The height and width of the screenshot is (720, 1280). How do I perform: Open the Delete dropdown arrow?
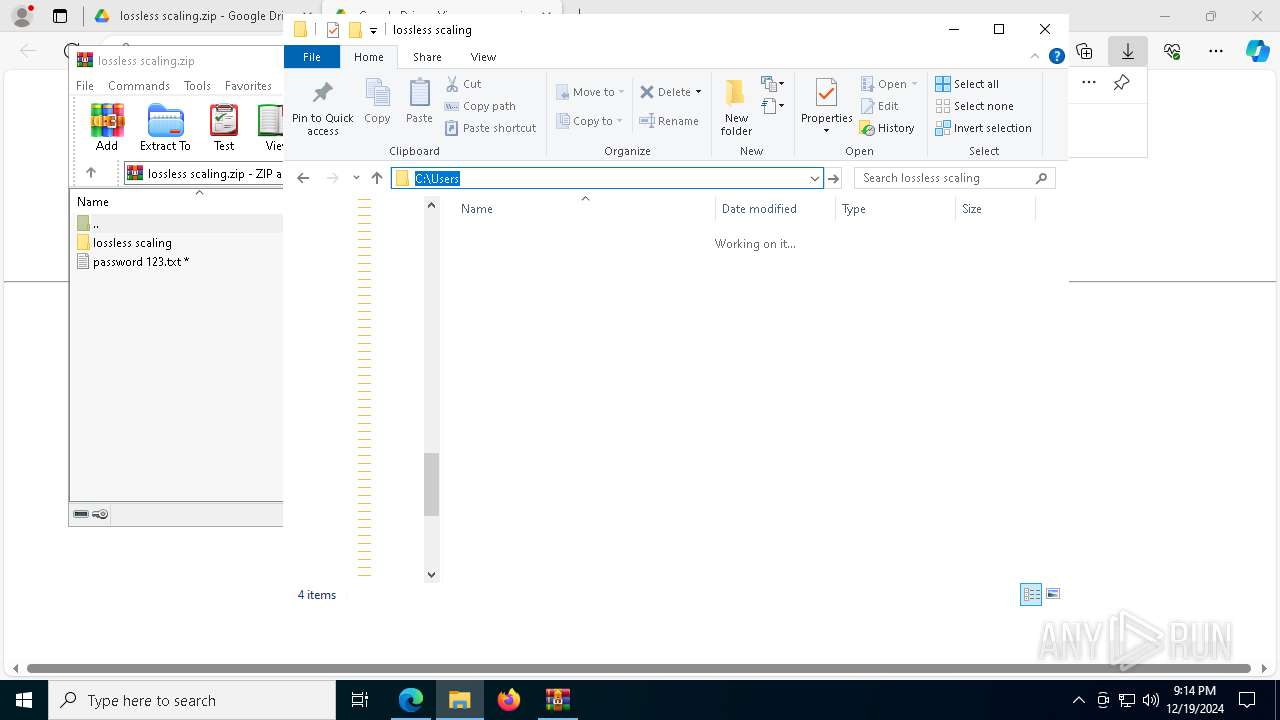[x=699, y=92]
